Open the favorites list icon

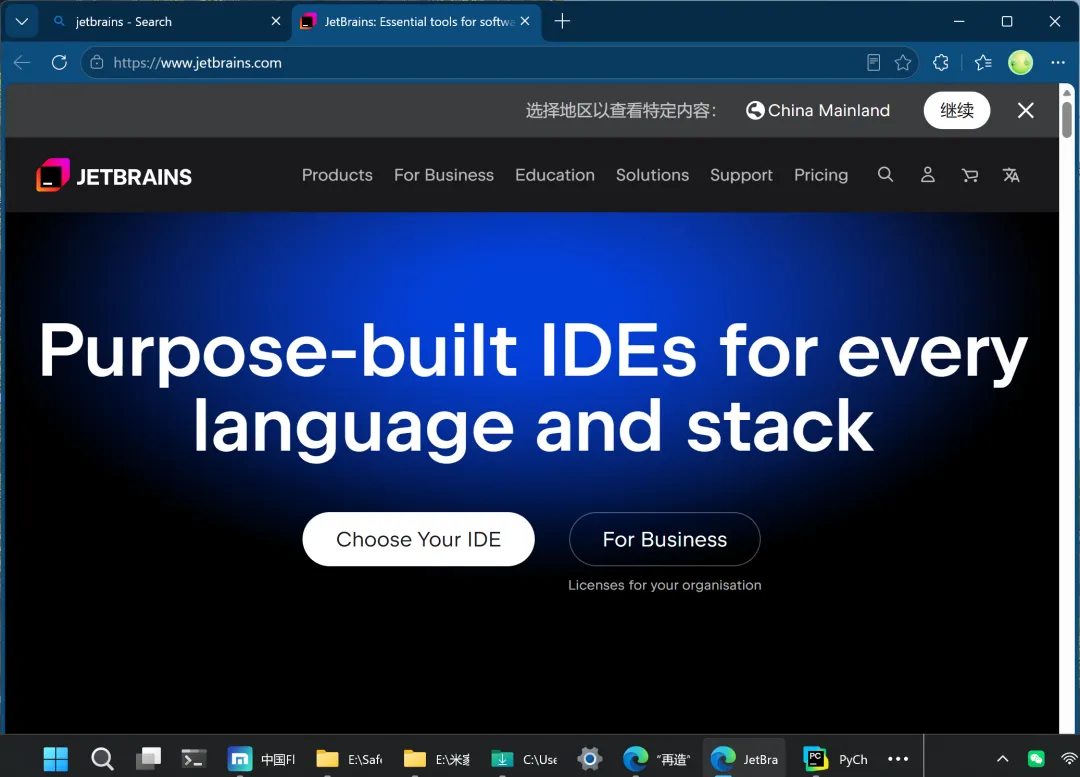tap(983, 63)
